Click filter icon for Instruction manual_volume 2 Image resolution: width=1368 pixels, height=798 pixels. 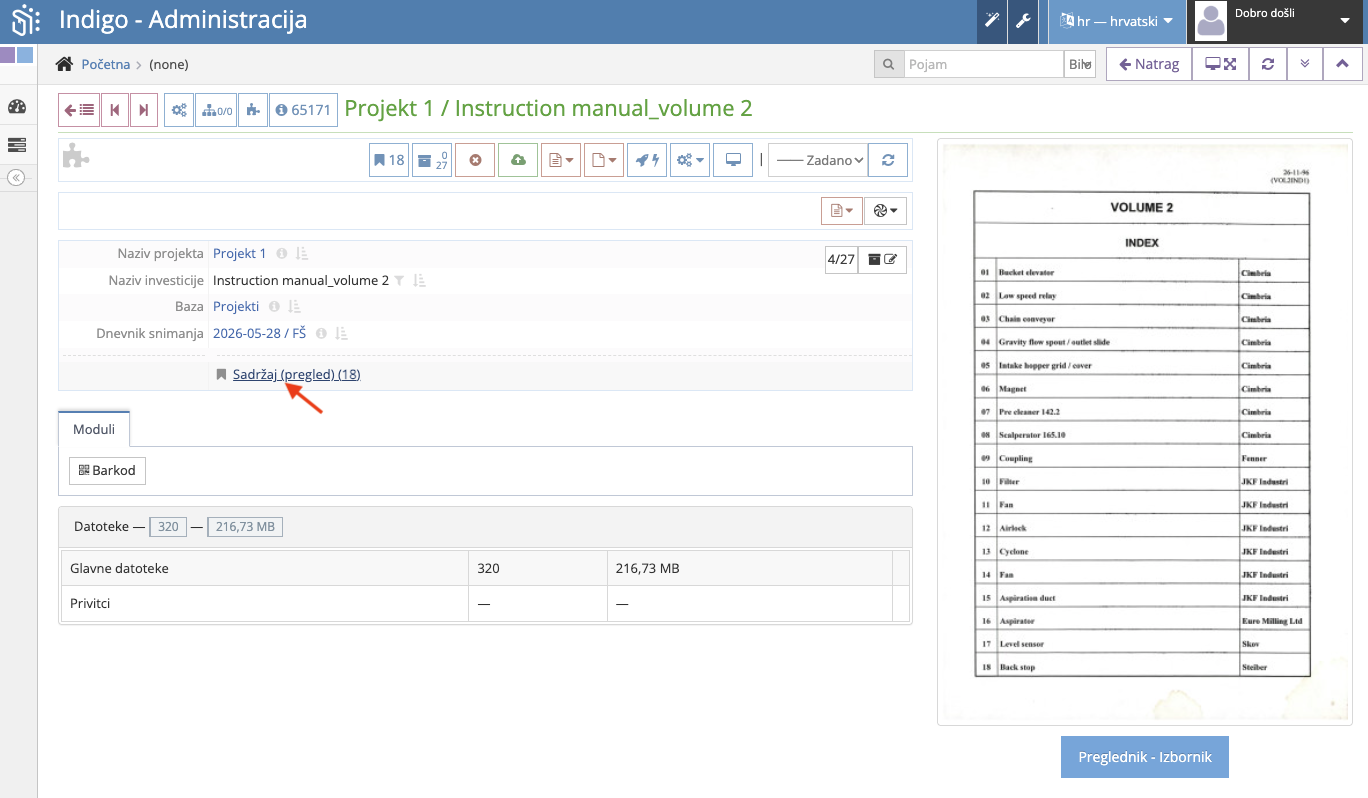tap(399, 281)
